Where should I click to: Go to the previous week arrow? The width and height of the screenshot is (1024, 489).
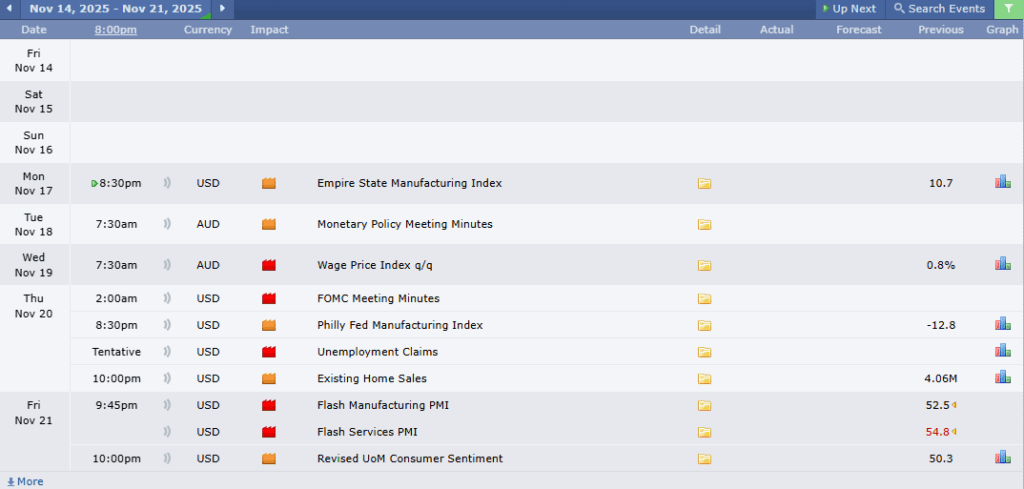(9, 9)
